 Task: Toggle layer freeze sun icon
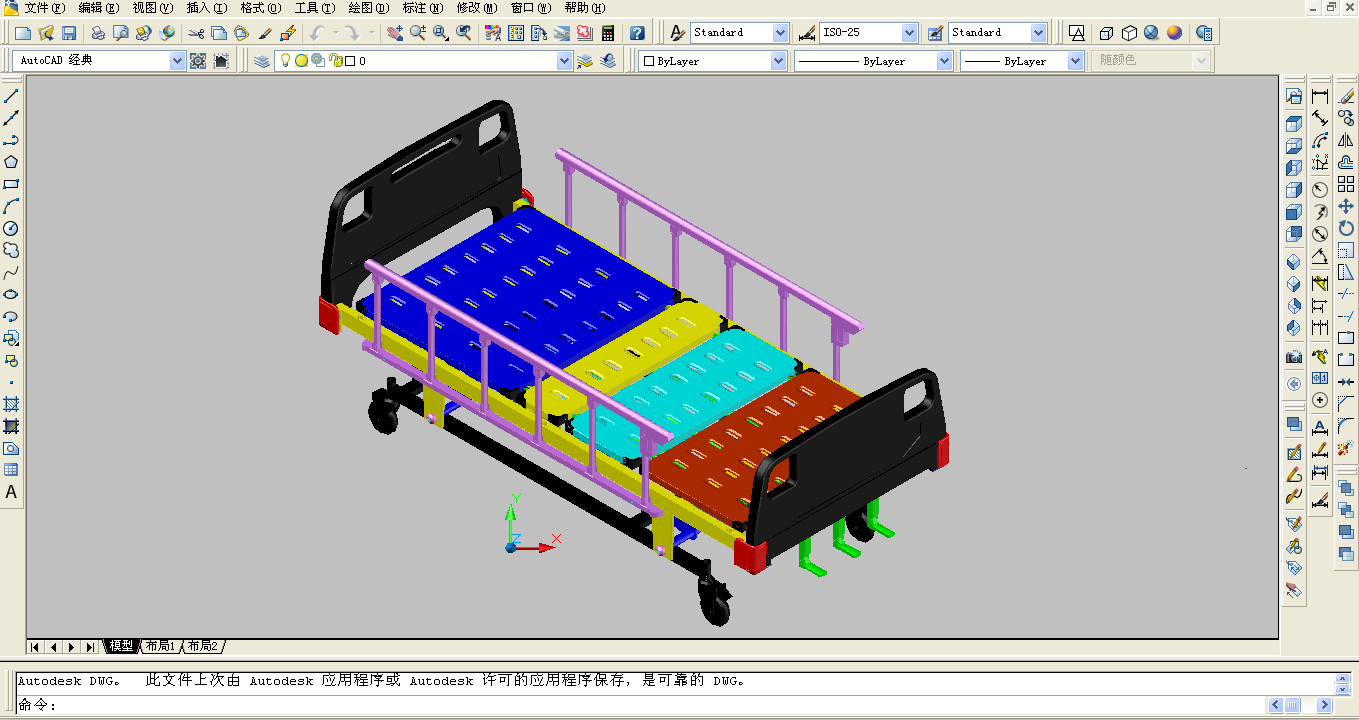coord(301,61)
